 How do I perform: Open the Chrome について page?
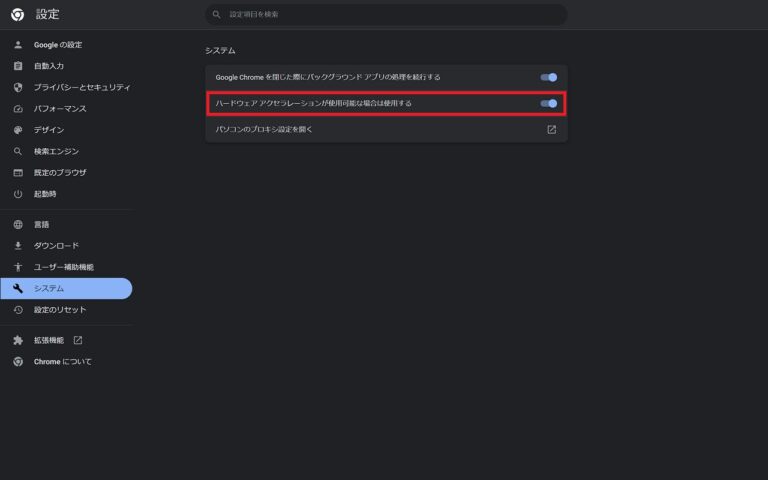coord(62,362)
